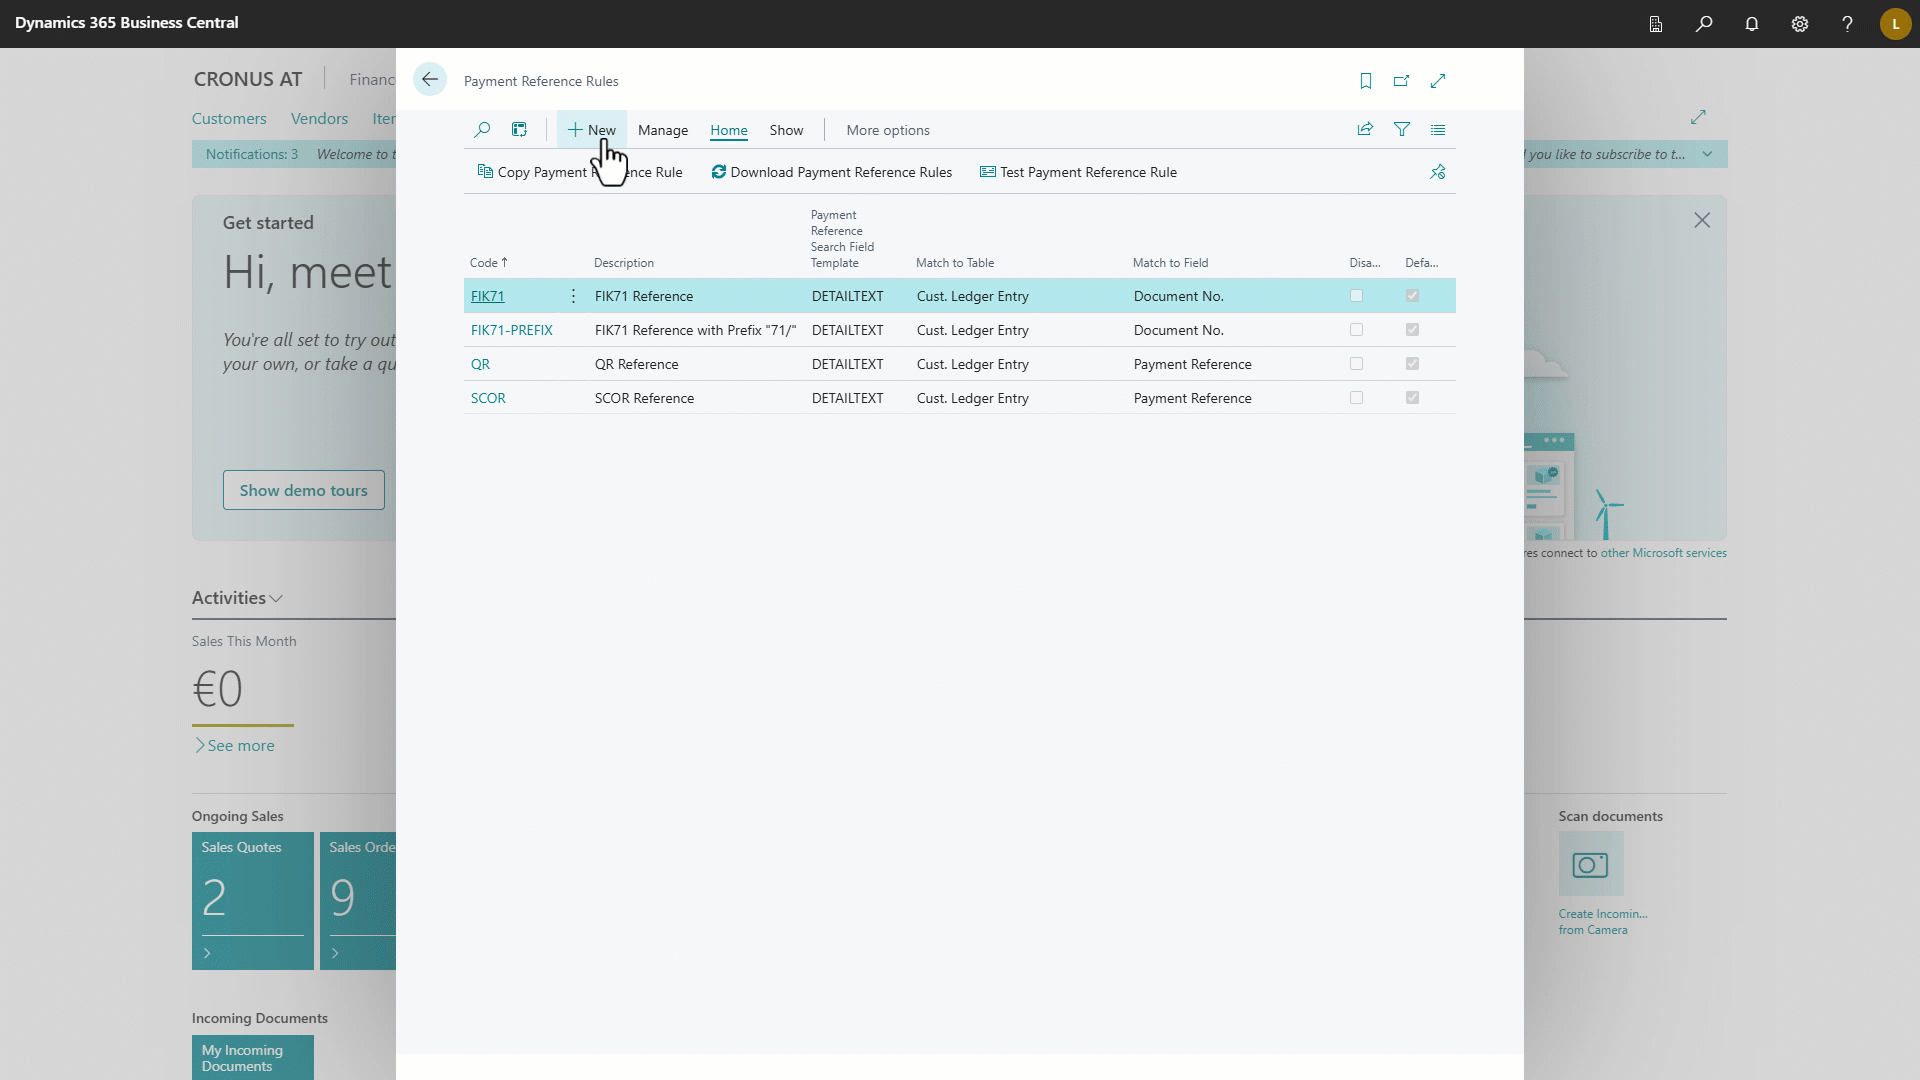Screen dimensions: 1920x1080
Task: Search the Payment Reference Rules list
Action: (x=482, y=130)
